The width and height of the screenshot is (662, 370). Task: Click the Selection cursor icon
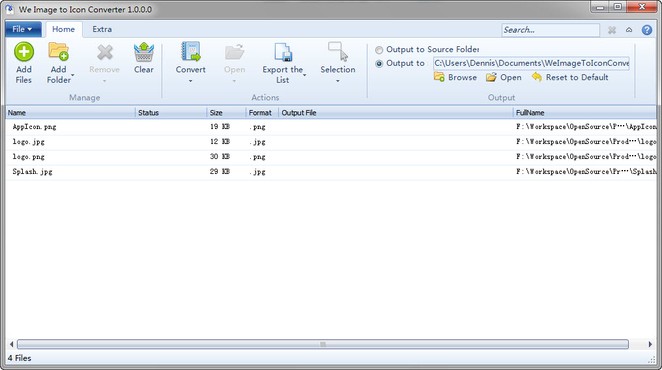coord(338,52)
